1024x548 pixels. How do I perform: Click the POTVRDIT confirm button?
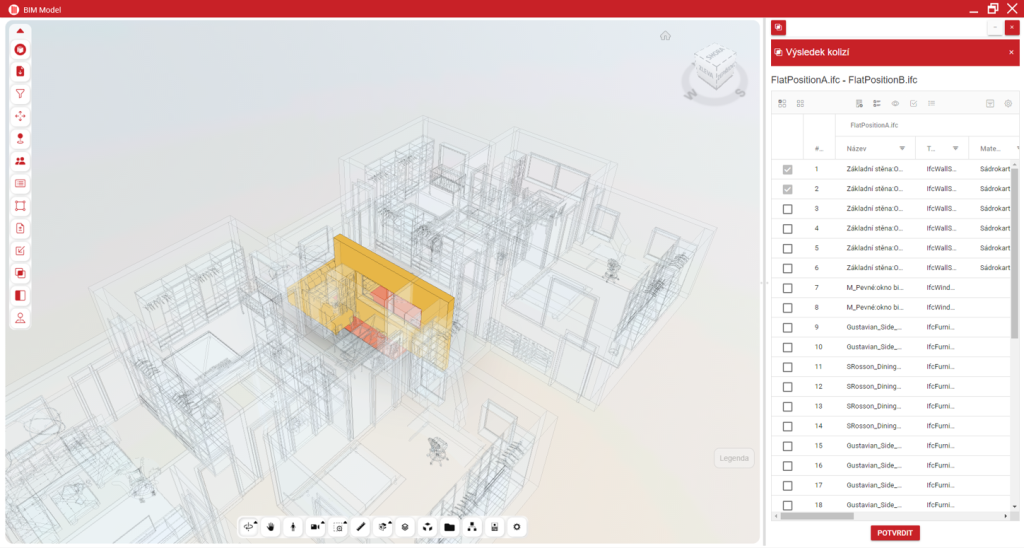(894, 533)
